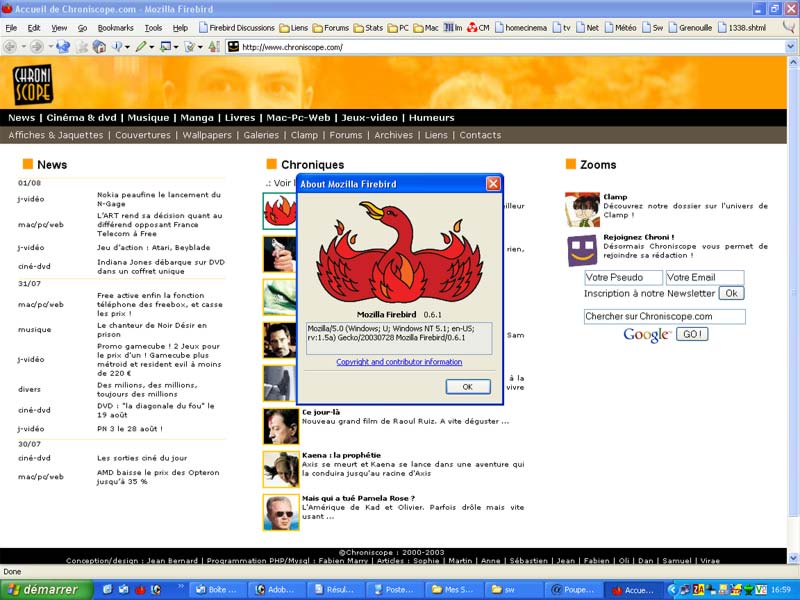Screen dimensions: 800x600
Task: Open the Back history dropdown arrow
Action: [x=23, y=47]
